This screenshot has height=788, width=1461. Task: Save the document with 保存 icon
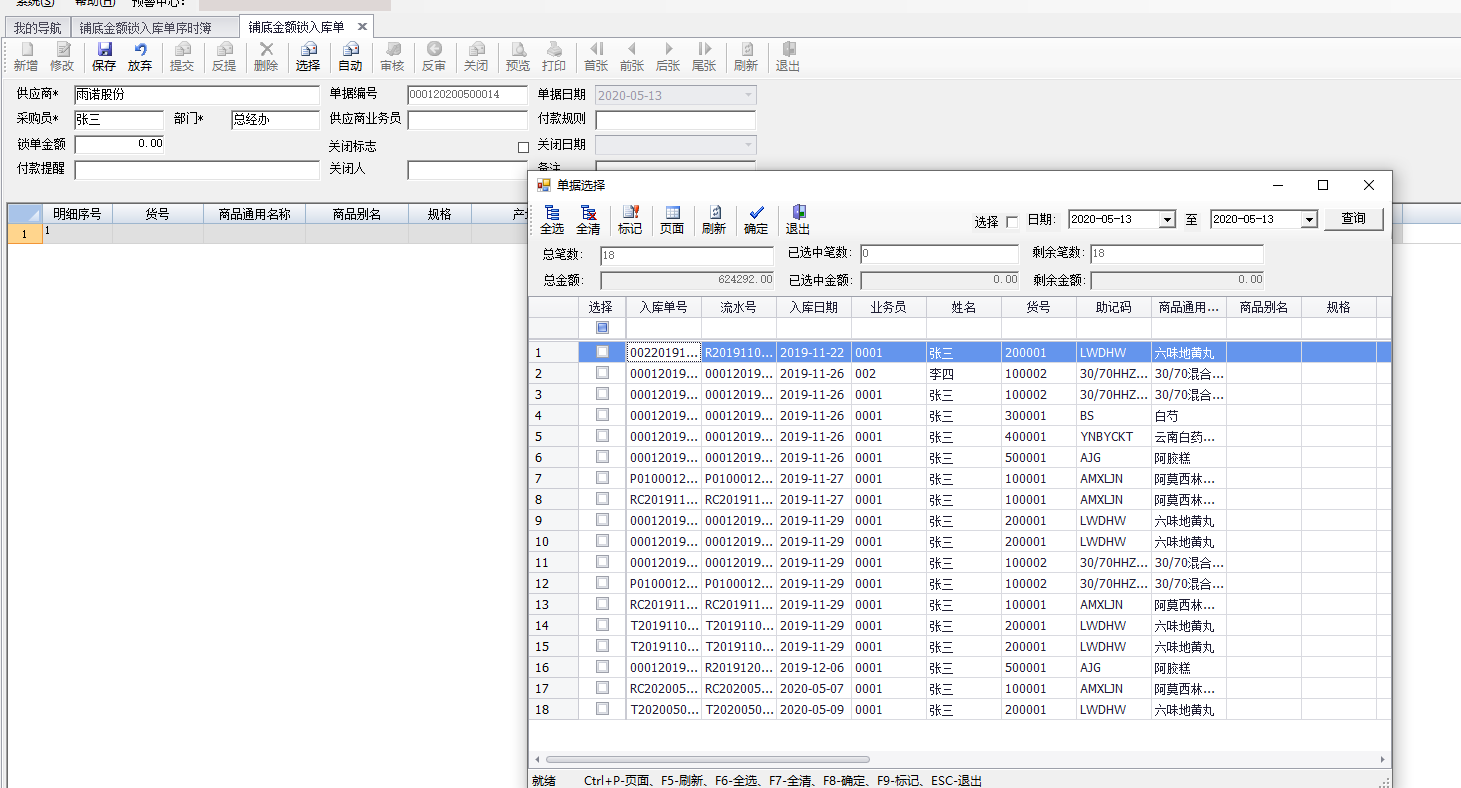point(104,56)
